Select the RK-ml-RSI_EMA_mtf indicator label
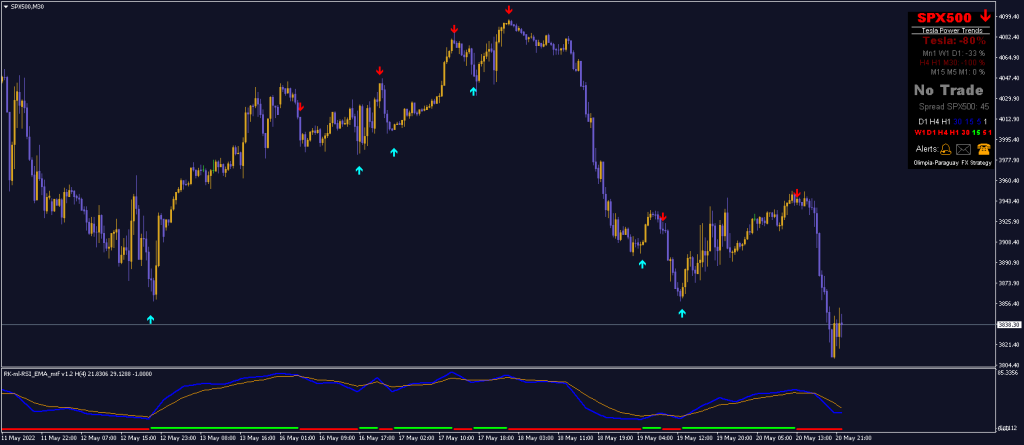1024x445 pixels. click(x=75, y=373)
